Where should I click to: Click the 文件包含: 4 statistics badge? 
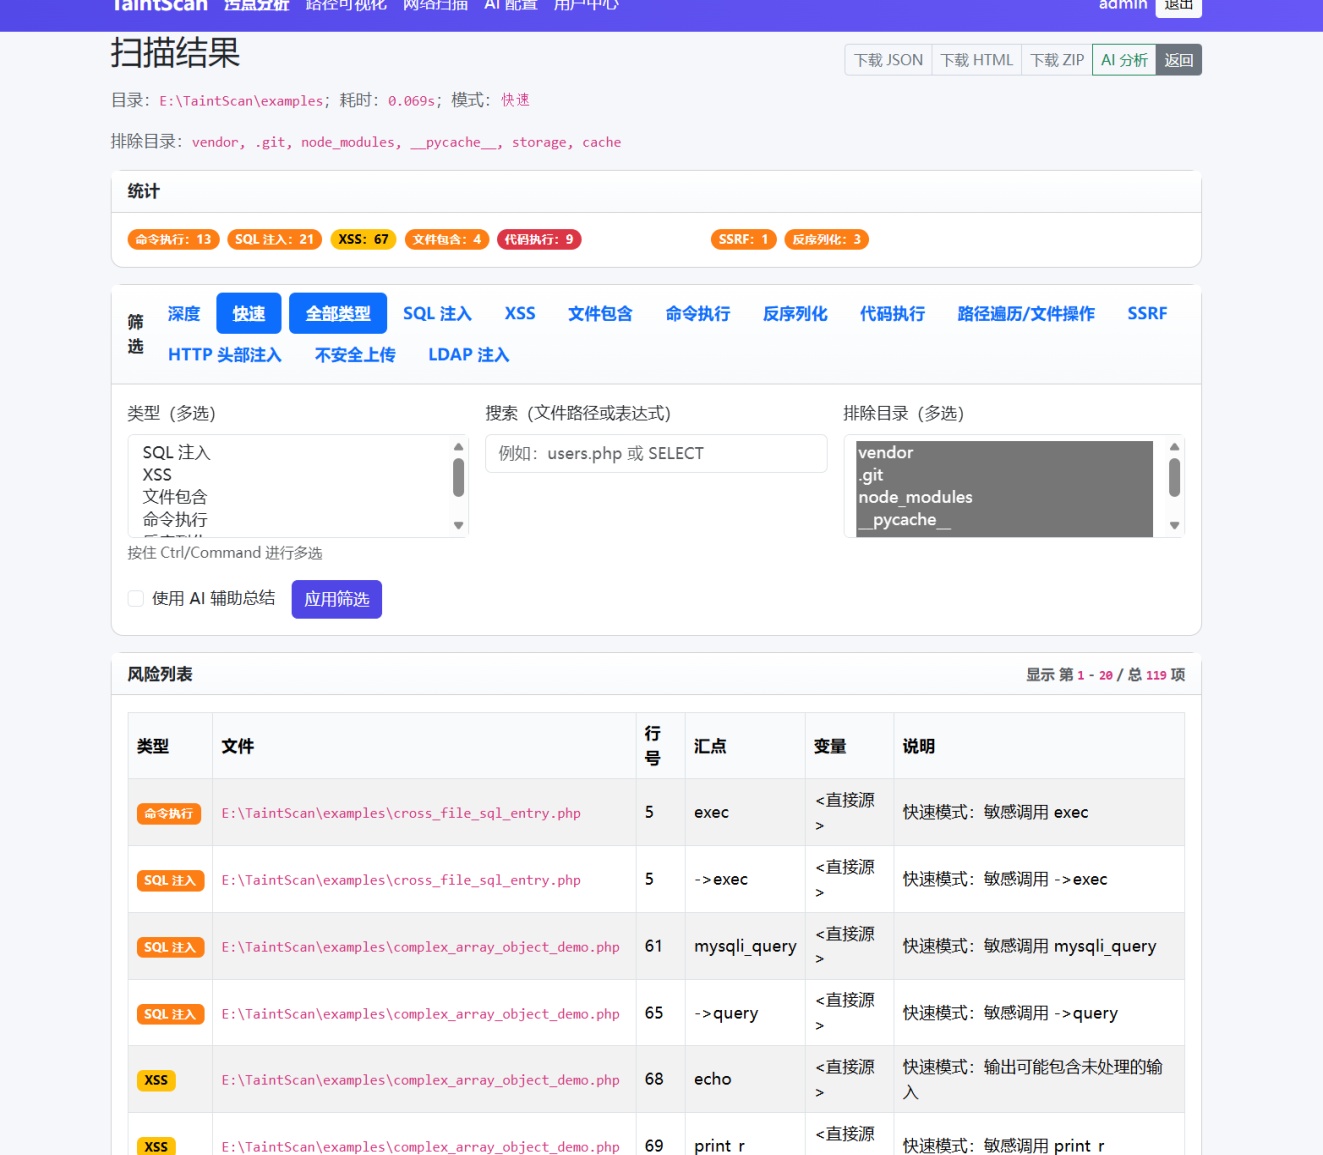tap(446, 240)
